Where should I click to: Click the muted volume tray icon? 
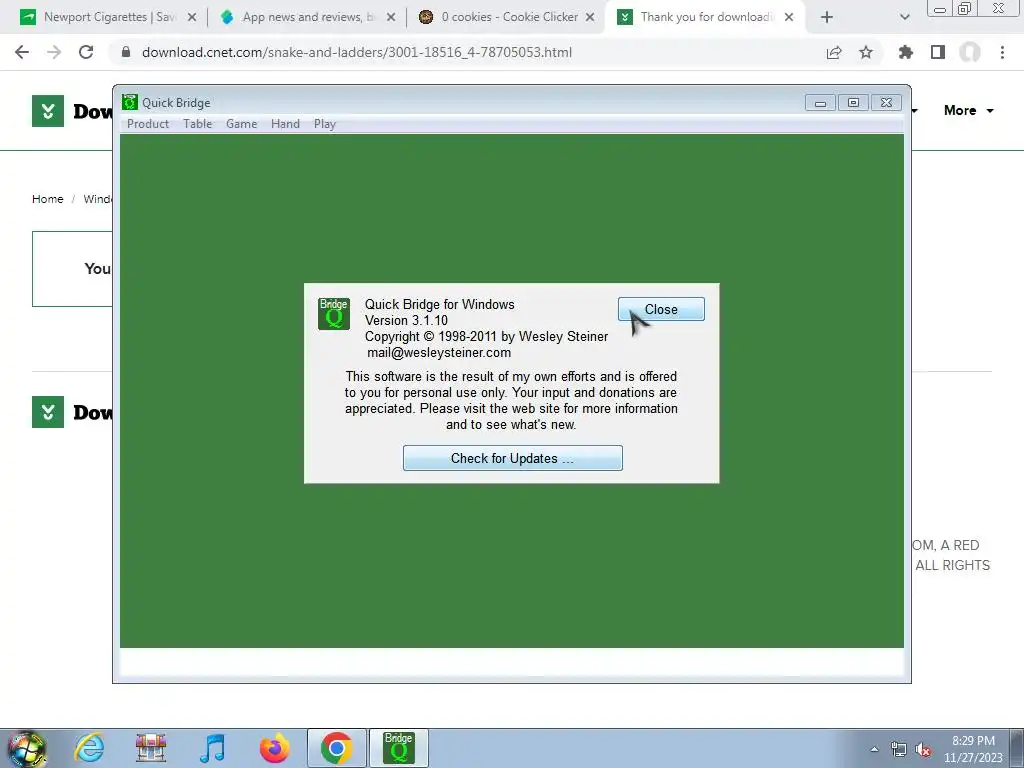coord(923,749)
